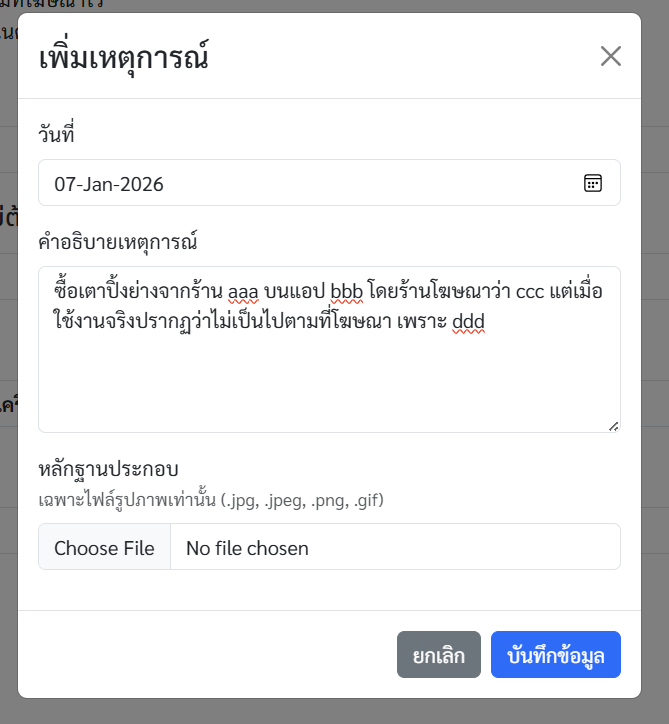
Task: Click the คำอธิบายเหตุการณ์ label
Action: coord(117,241)
